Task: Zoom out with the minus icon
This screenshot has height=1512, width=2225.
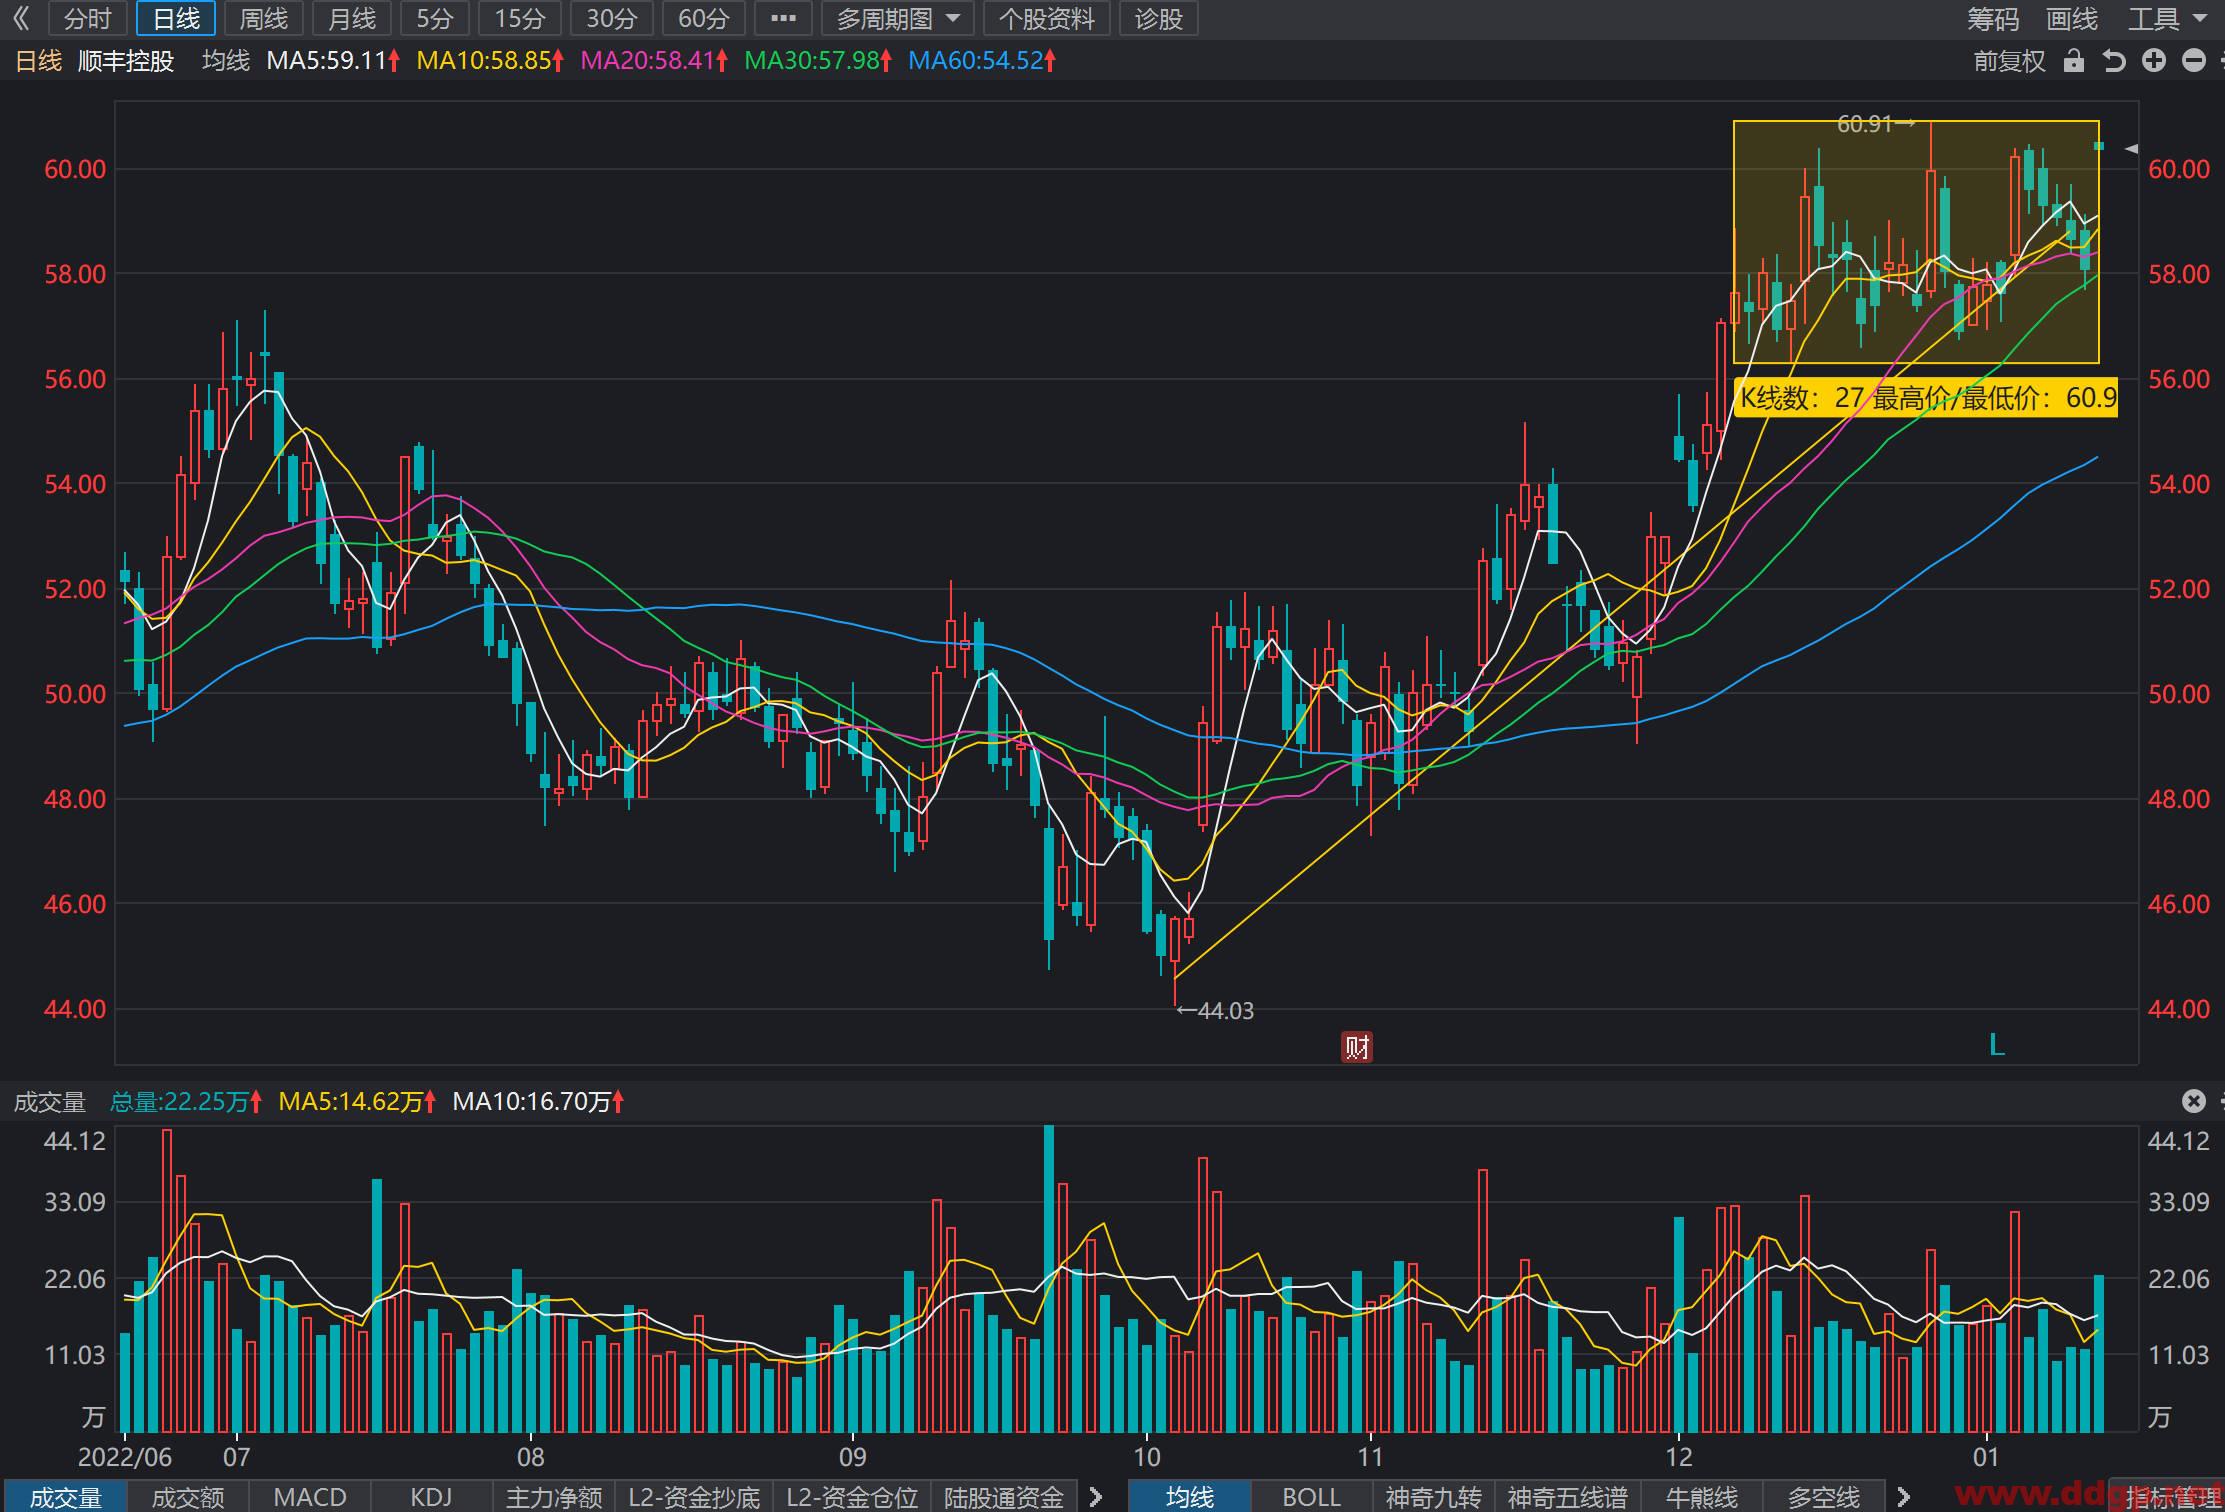Action: coord(2194,61)
